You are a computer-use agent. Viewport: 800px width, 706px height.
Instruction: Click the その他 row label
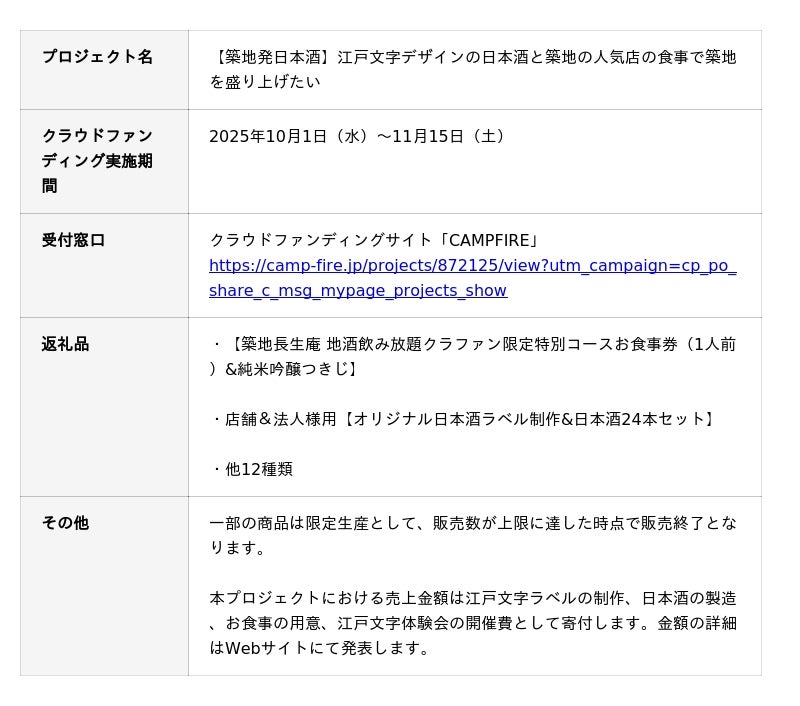pos(65,523)
